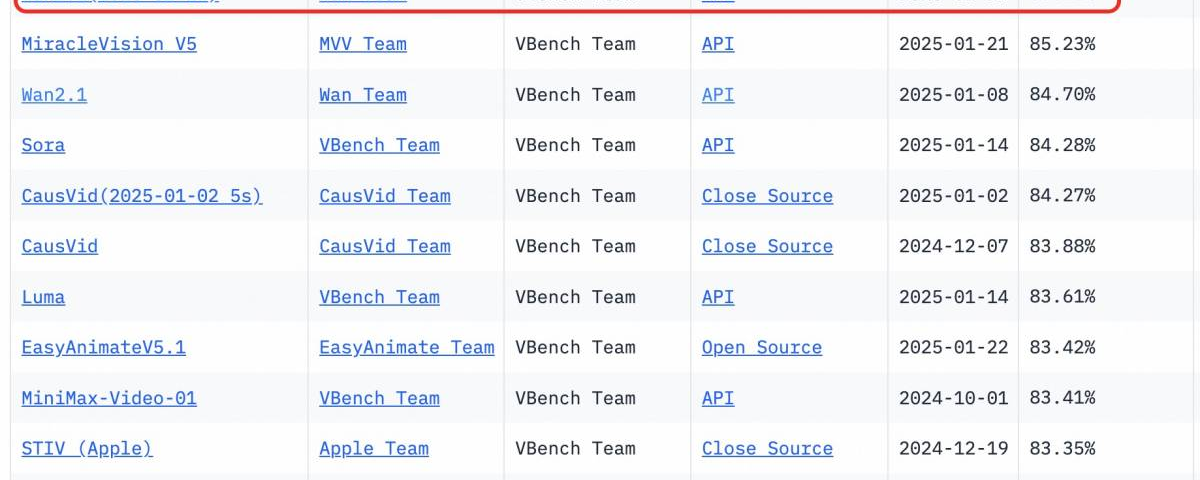
Task: Open the MiniMax-Video-01 model link
Action: (x=109, y=398)
